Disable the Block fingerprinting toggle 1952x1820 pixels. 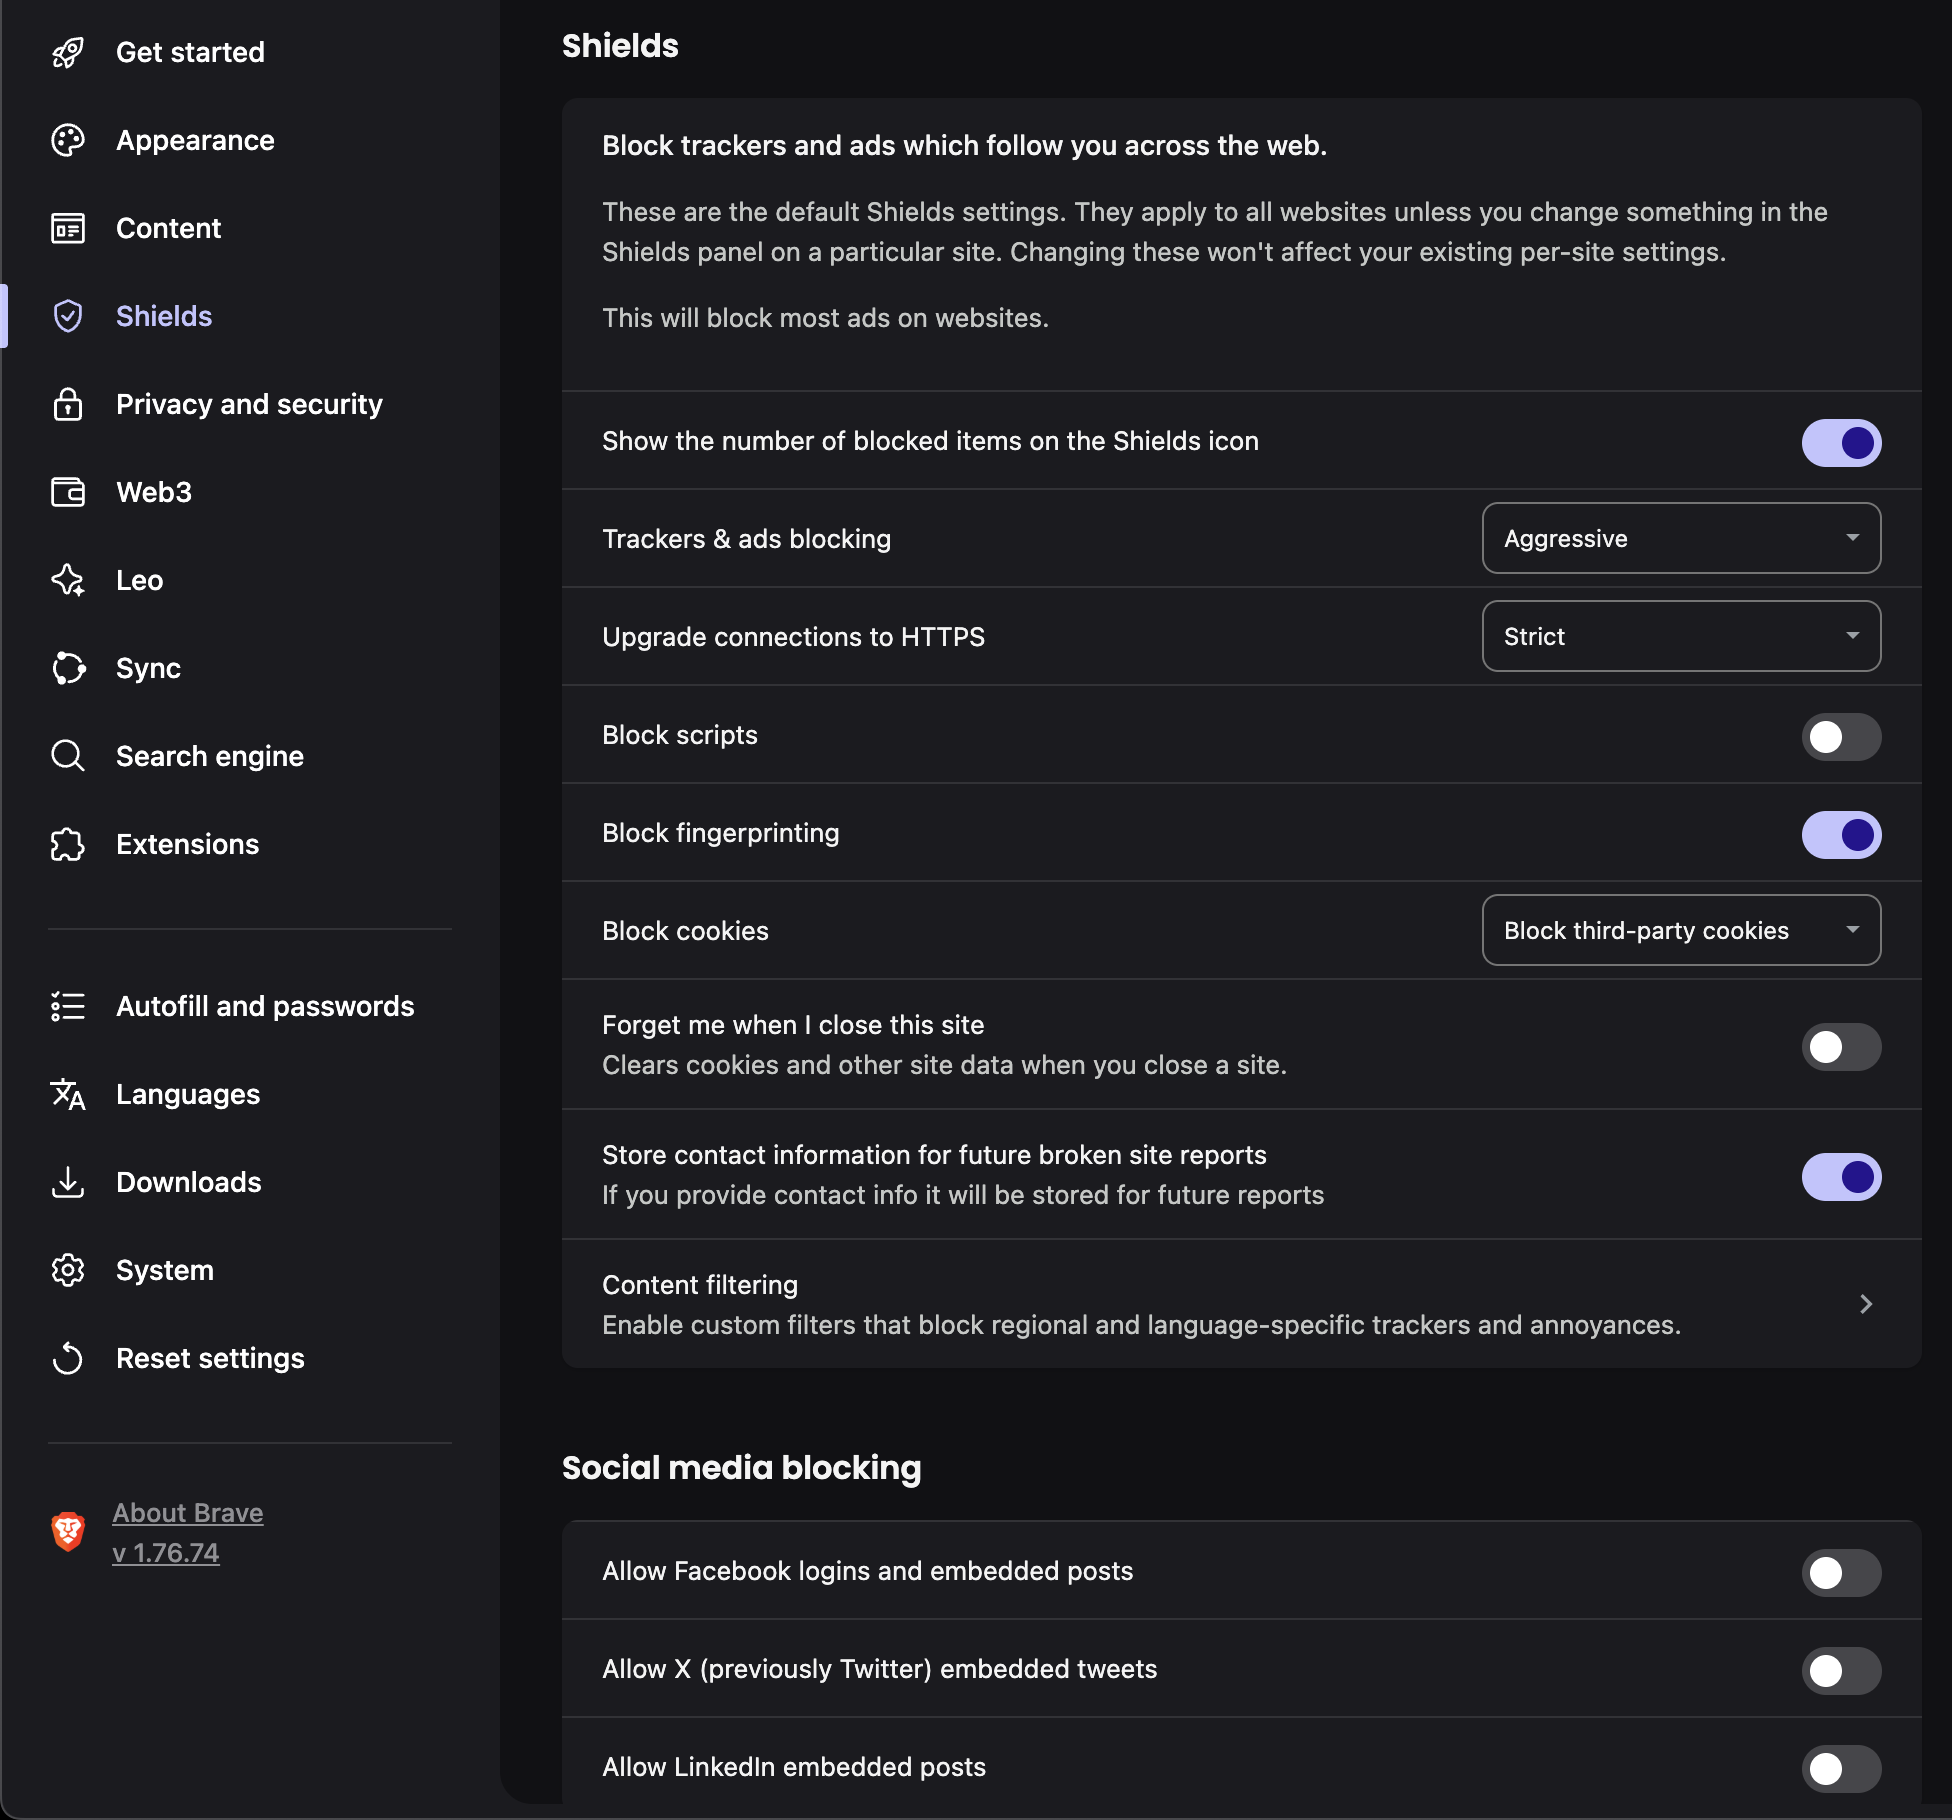(1840, 834)
